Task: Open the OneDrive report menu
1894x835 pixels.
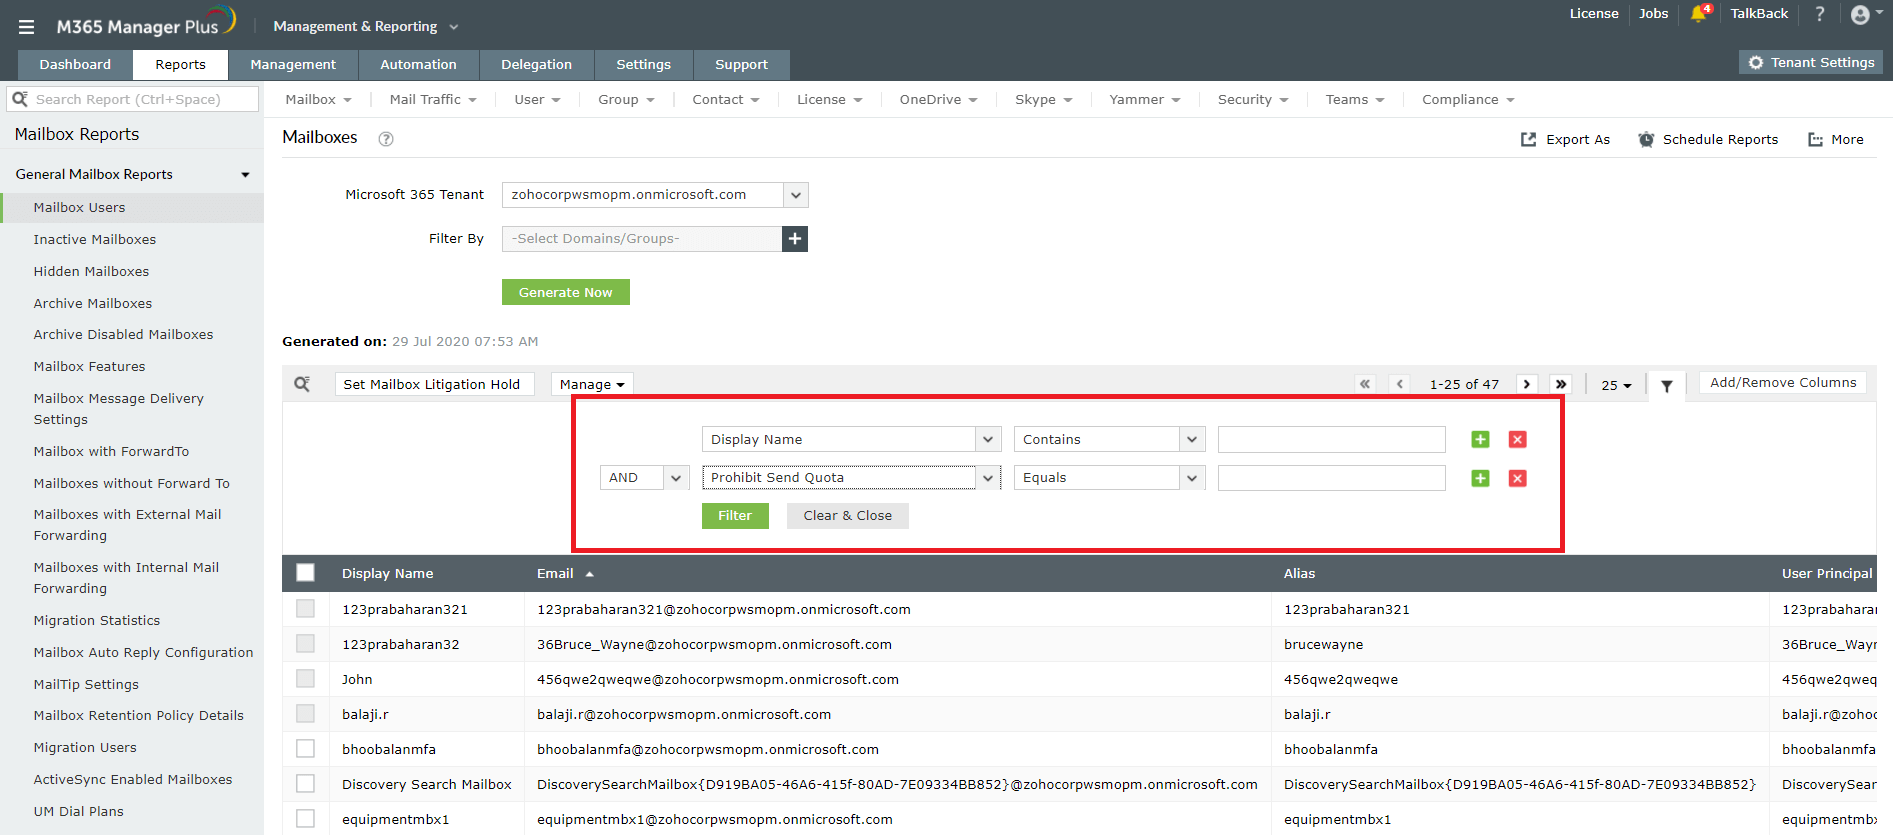Action: 938,99
